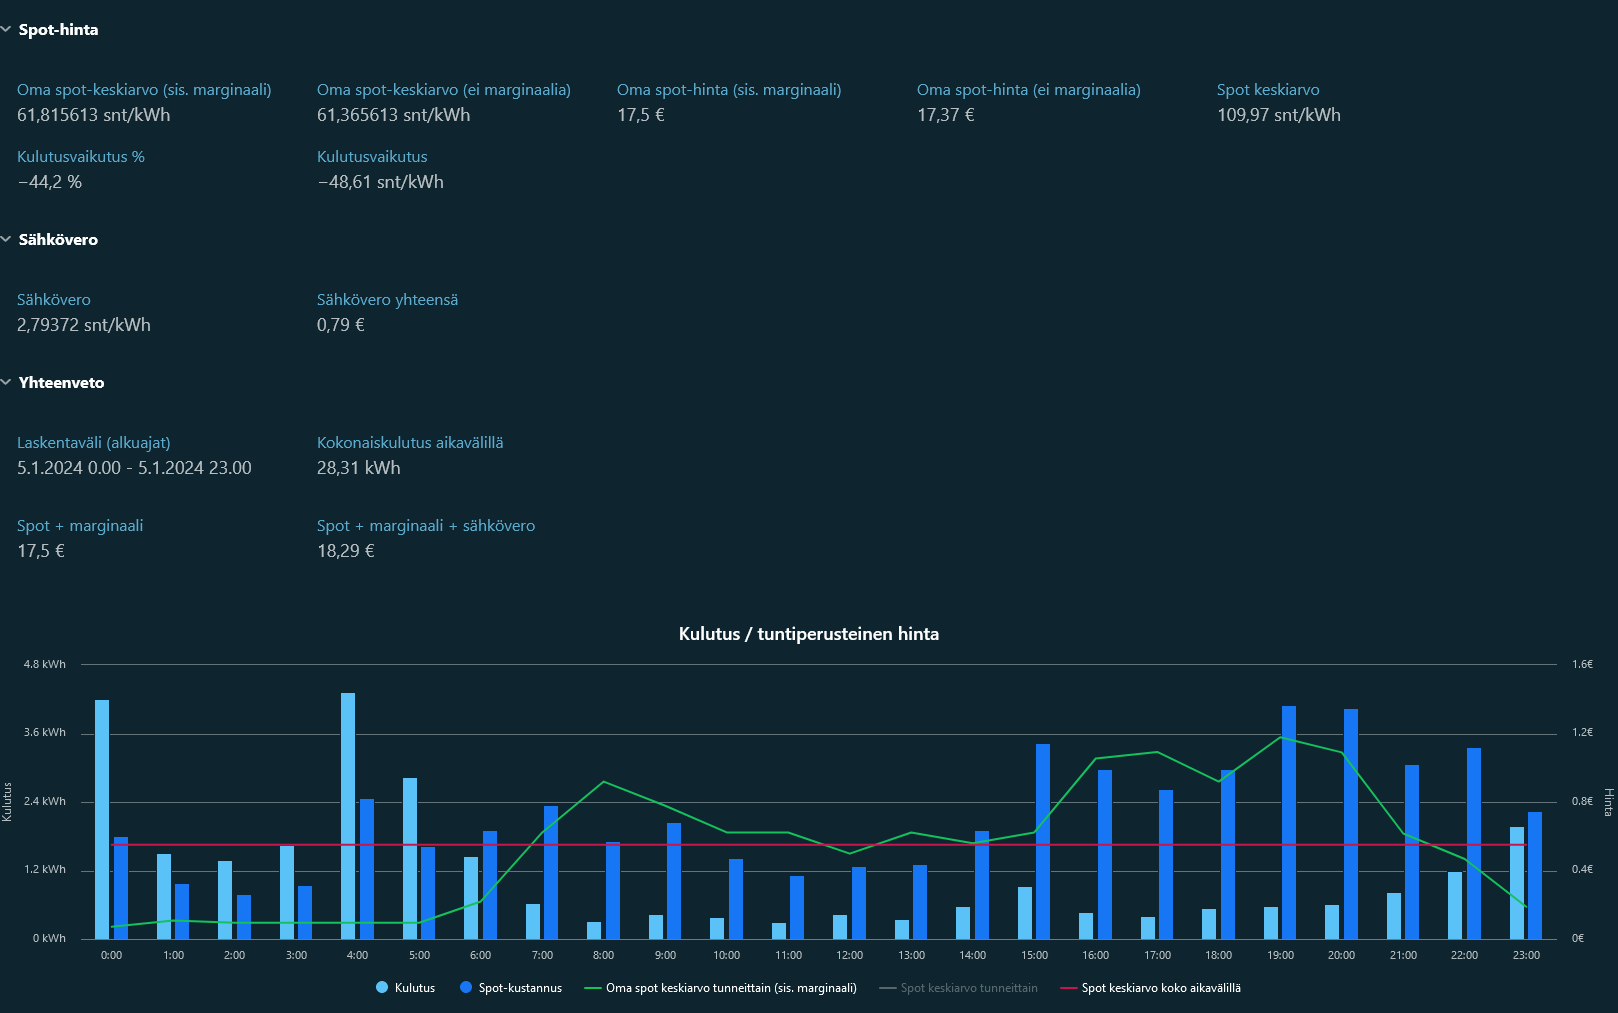Toggle the Oma spot keskiarvo tunneittain label
Viewport: 1618px width, 1013px height.
(730, 988)
